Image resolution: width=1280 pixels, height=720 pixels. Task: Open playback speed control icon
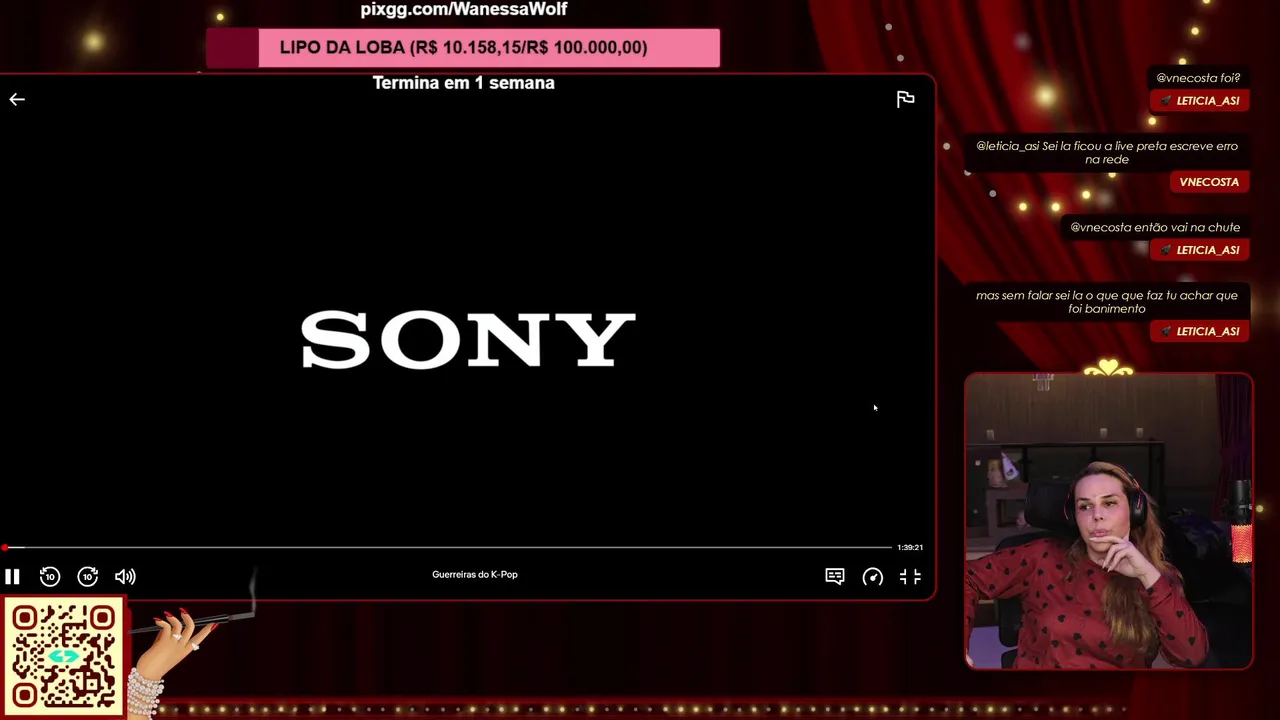873,576
